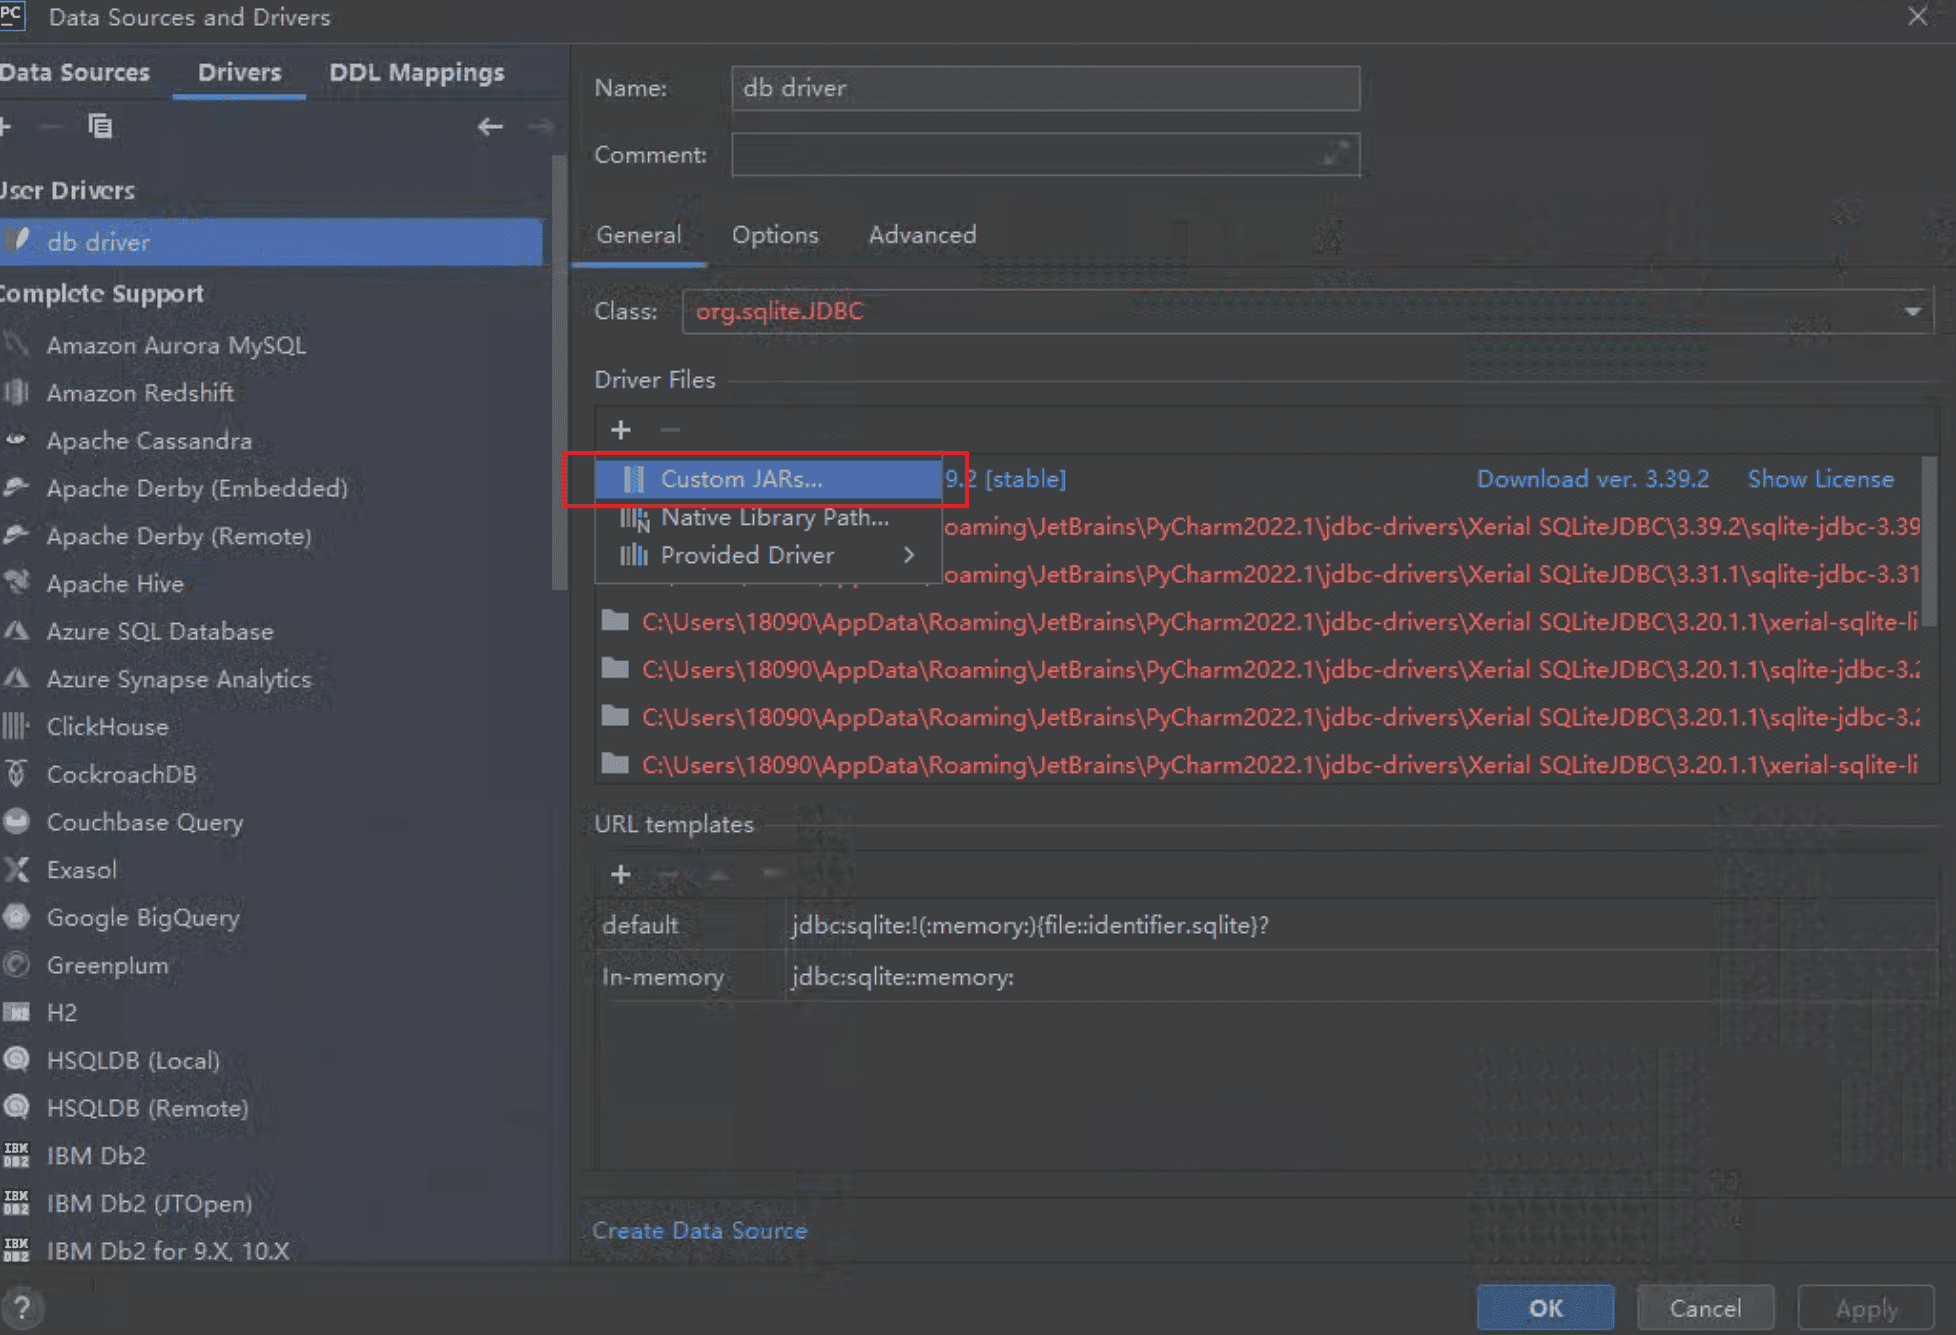
Task: Select Provided Driver menu entry
Action: [x=768, y=555]
